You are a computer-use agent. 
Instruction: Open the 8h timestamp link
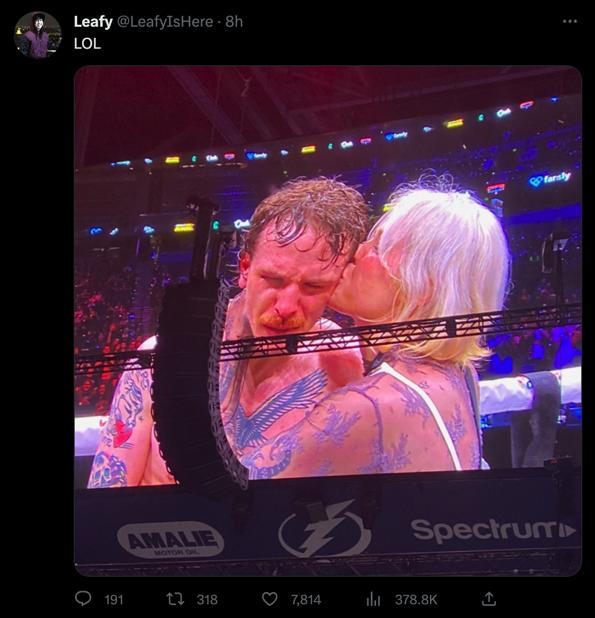(234, 22)
